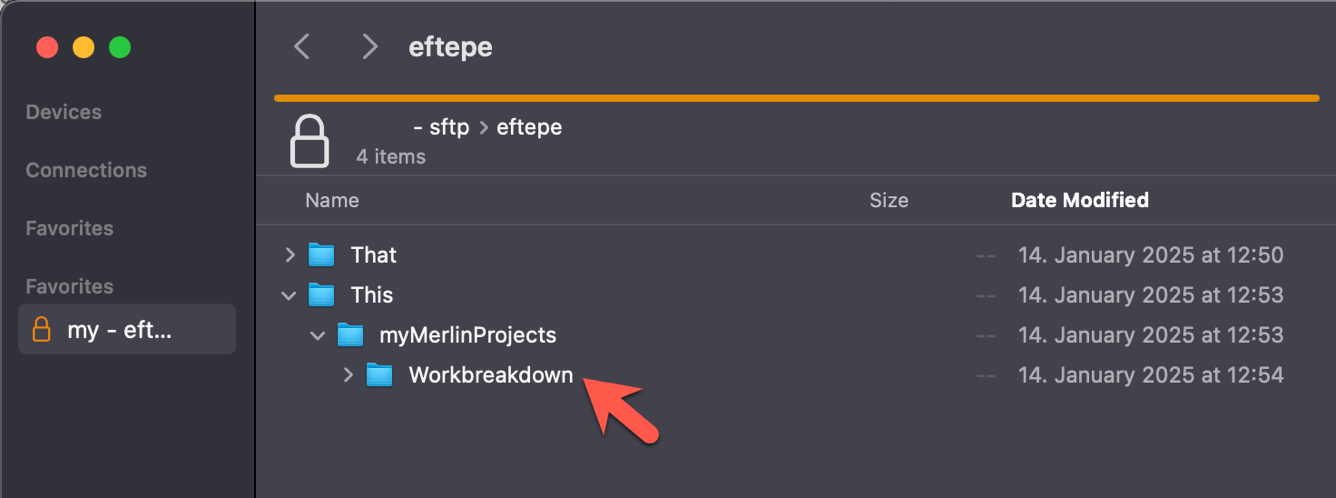Sort by the Name column header
The width and height of the screenshot is (1336, 498).
point(332,200)
